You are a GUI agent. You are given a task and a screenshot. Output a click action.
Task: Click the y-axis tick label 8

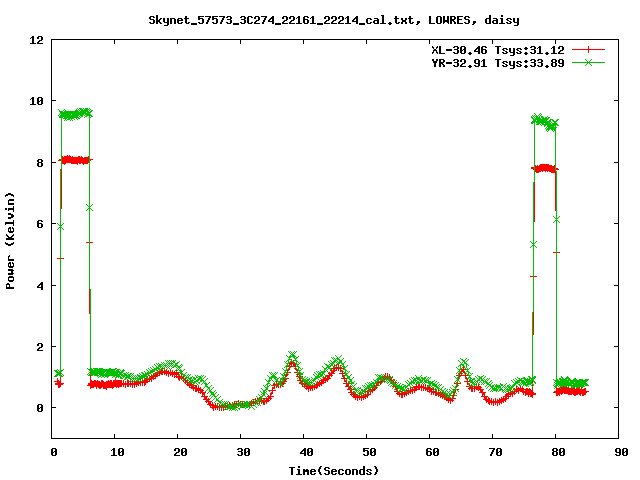40,163
